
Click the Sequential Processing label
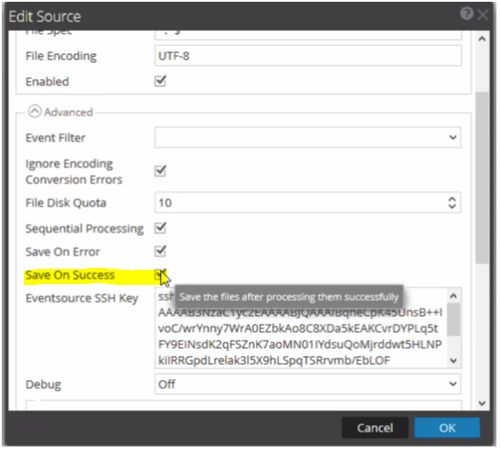pyautogui.click(x=85, y=229)
